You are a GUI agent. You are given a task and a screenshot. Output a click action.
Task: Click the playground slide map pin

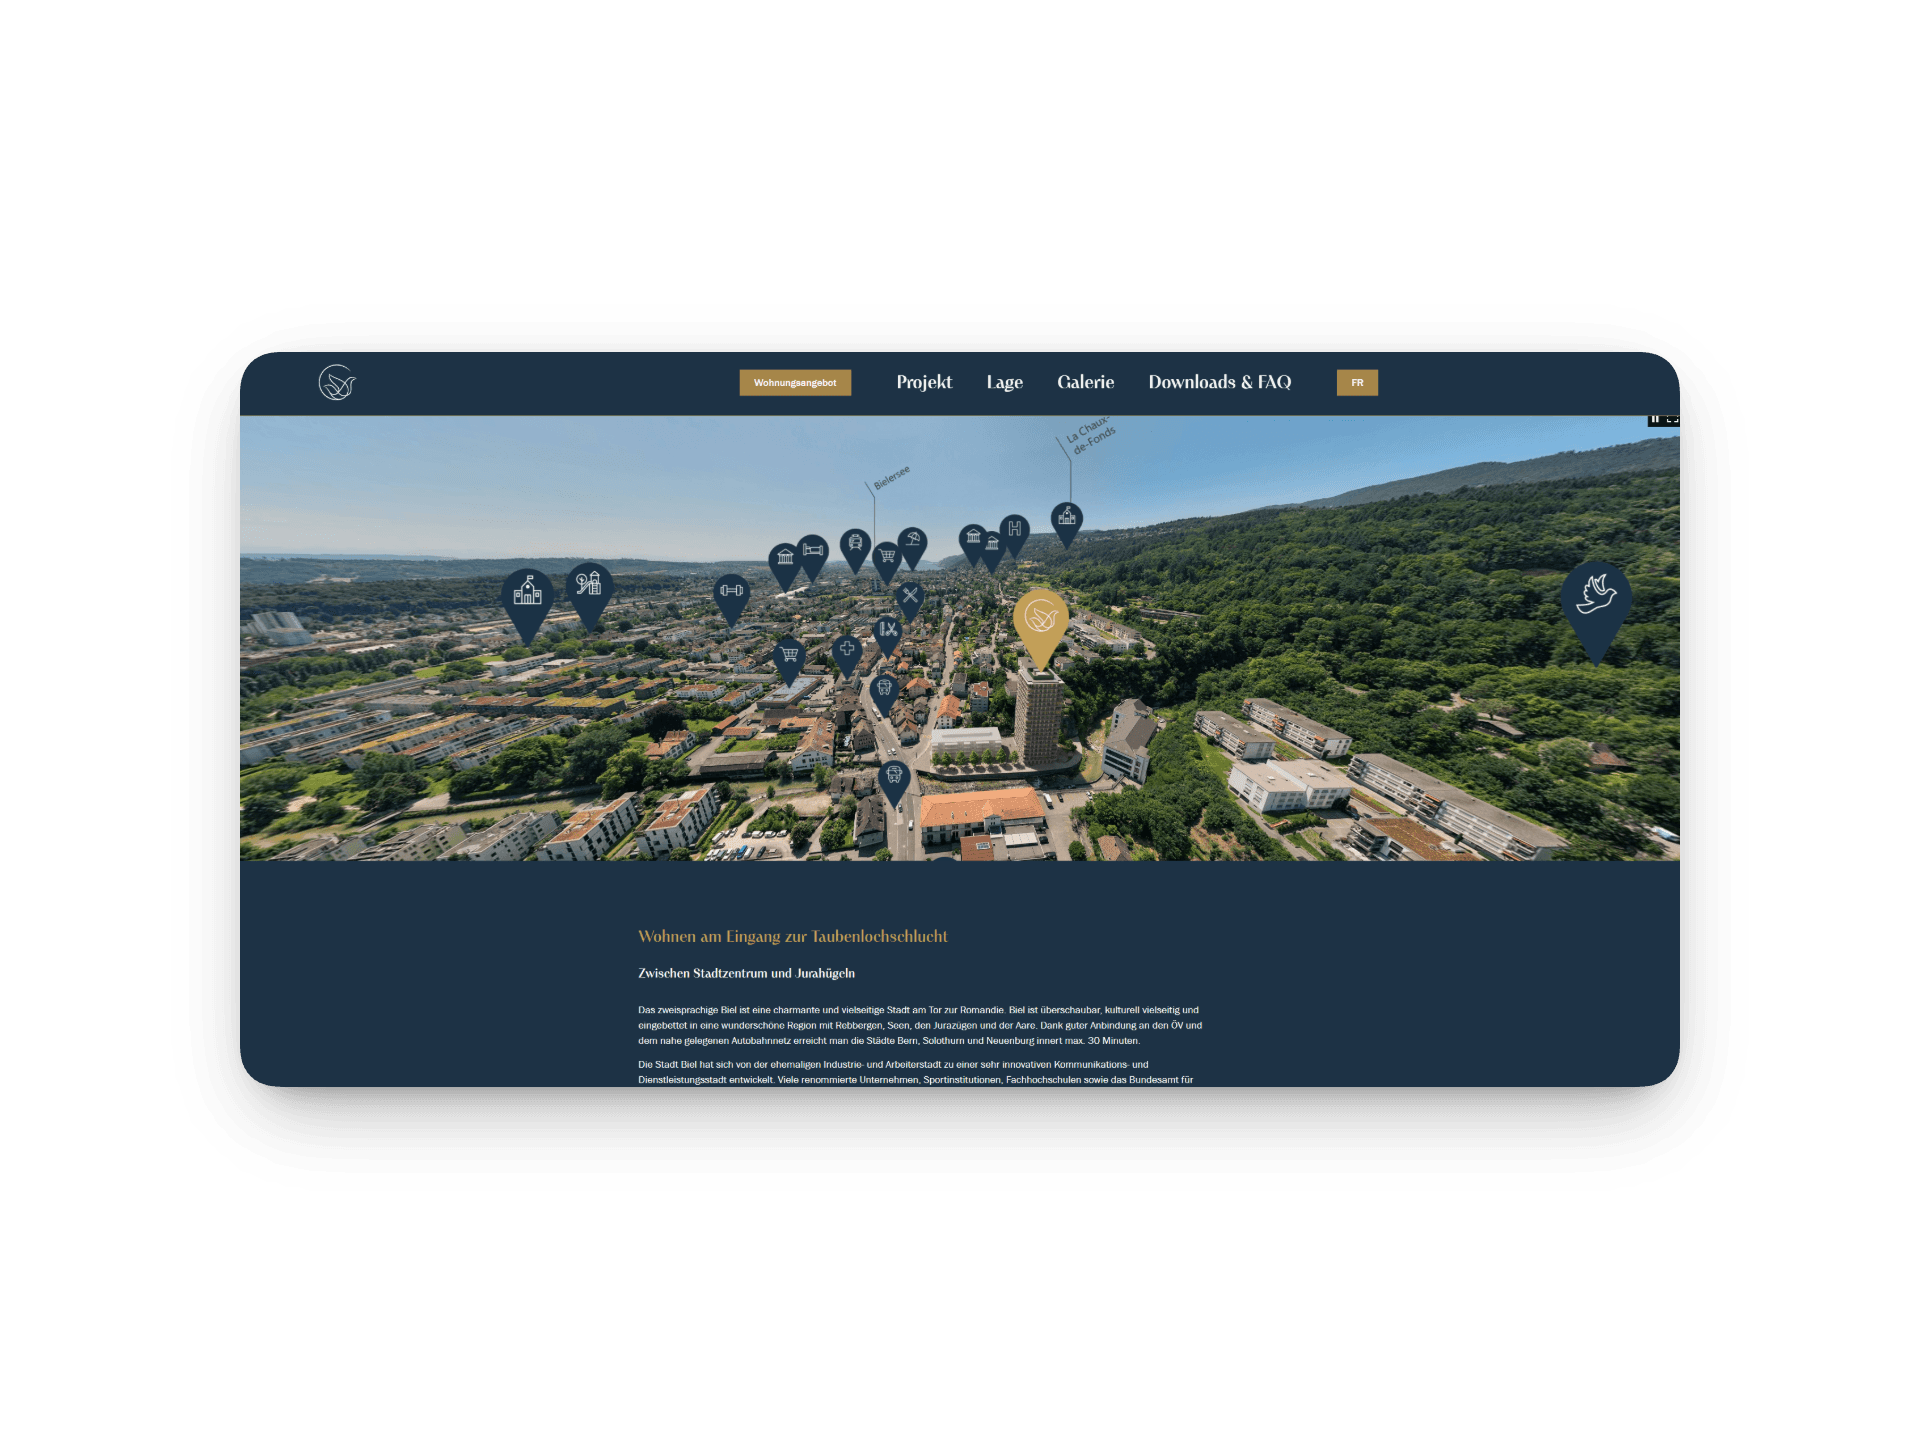click(589, 584)
